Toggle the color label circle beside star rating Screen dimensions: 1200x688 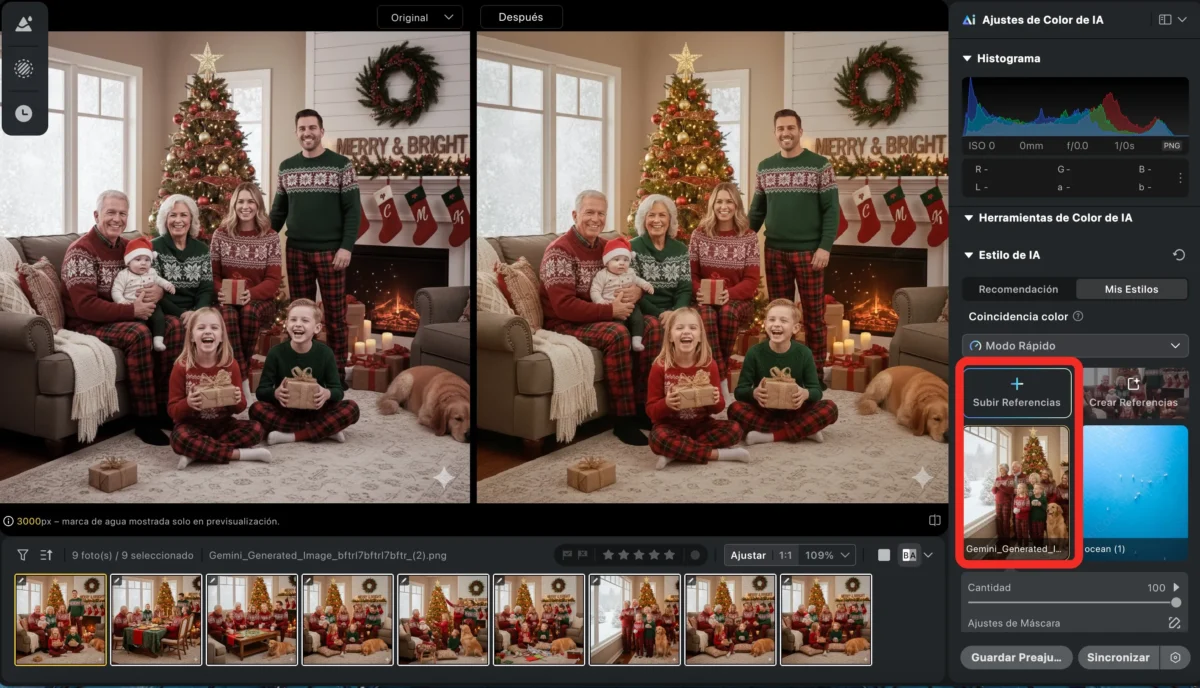(695, 555)
